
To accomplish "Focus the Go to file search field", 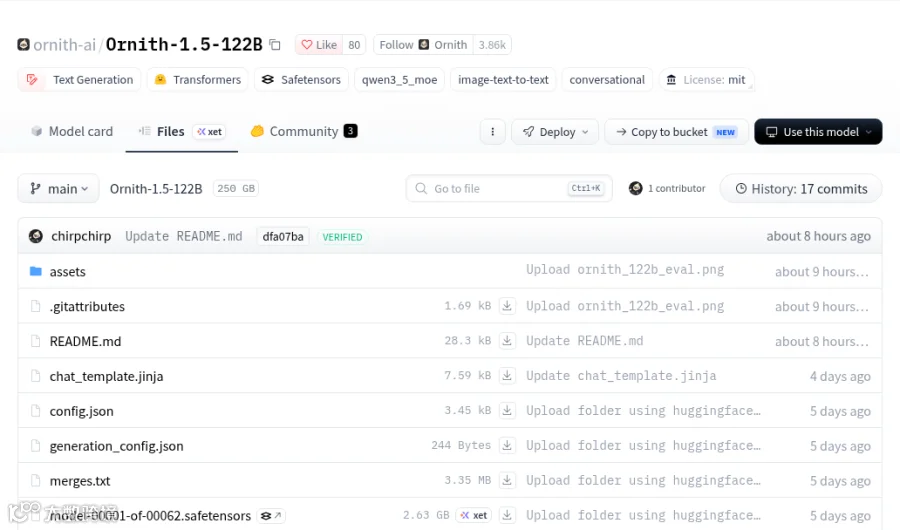I will (509, 188).
